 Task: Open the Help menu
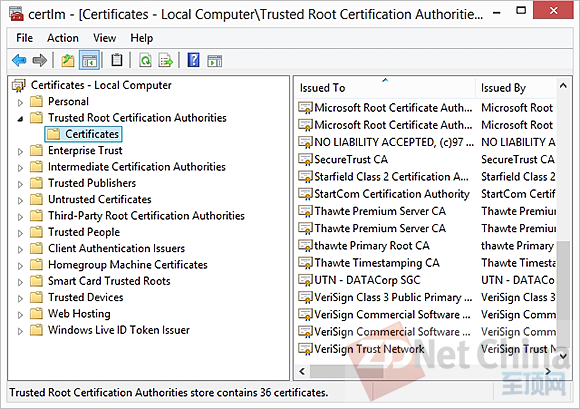coord(141,38)
